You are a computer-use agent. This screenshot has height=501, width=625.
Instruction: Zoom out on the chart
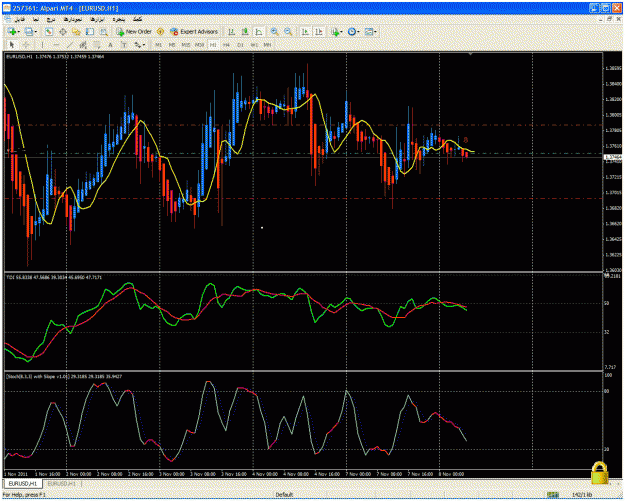point(288,31)
